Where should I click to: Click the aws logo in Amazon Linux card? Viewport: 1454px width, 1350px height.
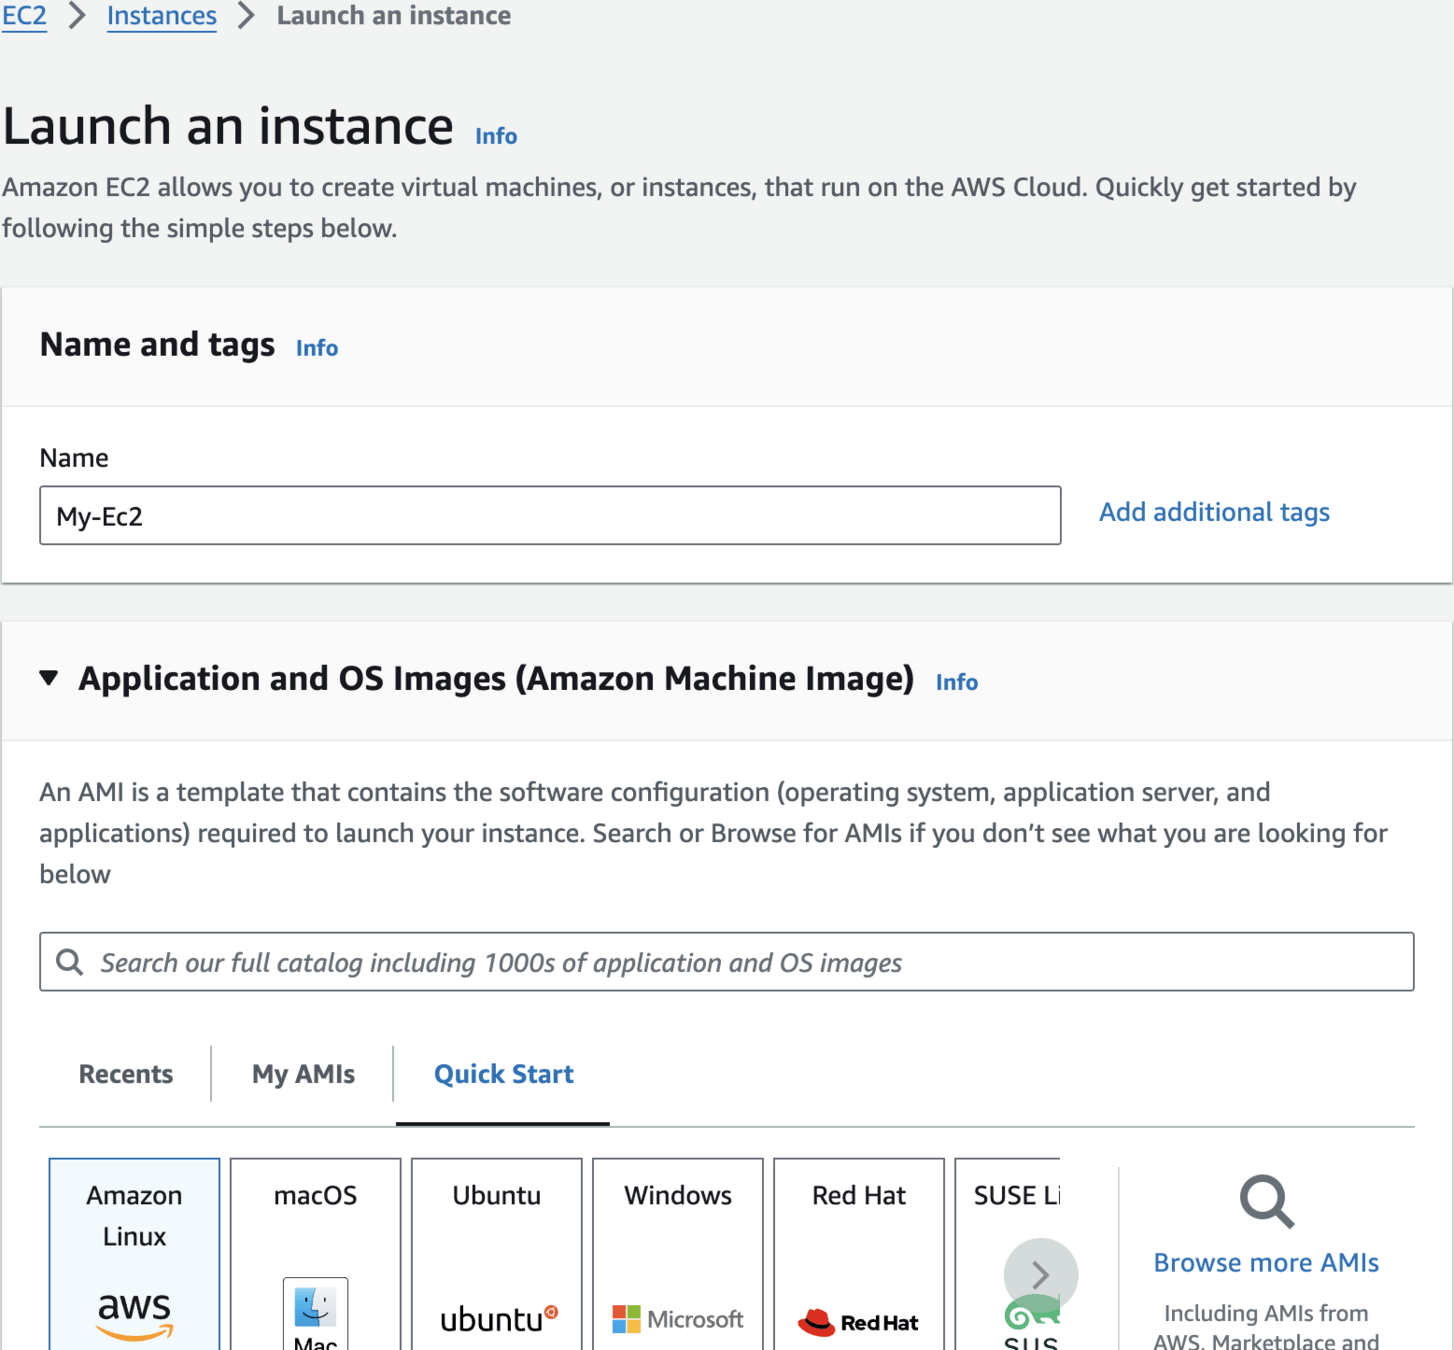pos(135,1315)
